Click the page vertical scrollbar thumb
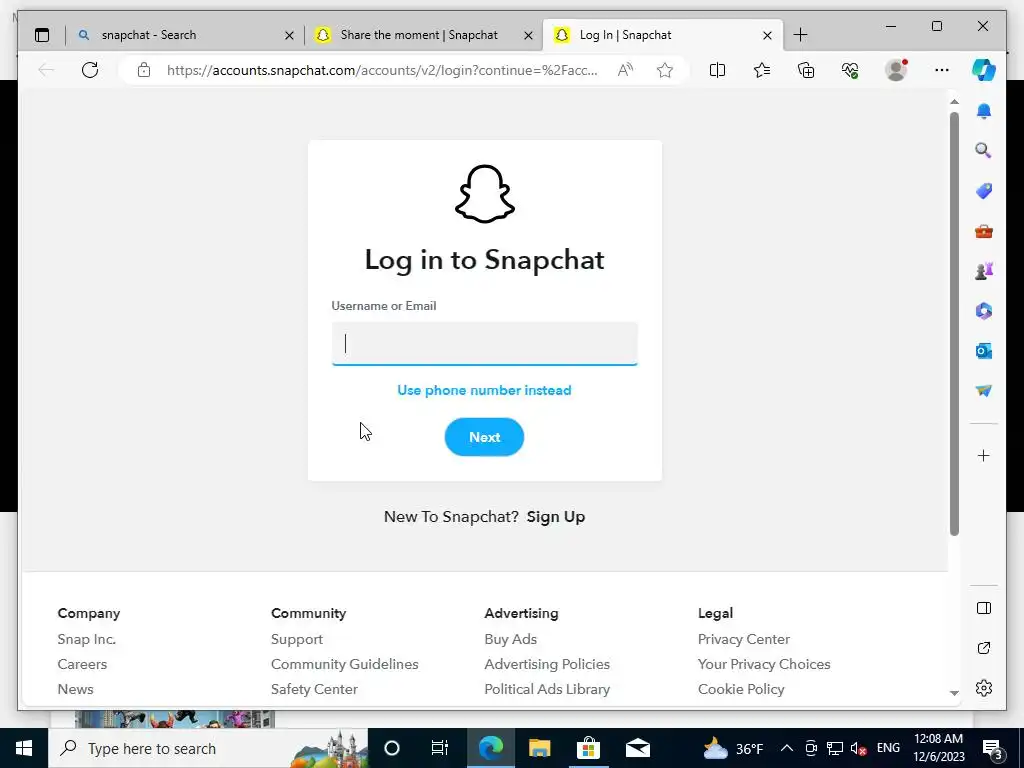The image size is (1024, 768). click(954, 324)
